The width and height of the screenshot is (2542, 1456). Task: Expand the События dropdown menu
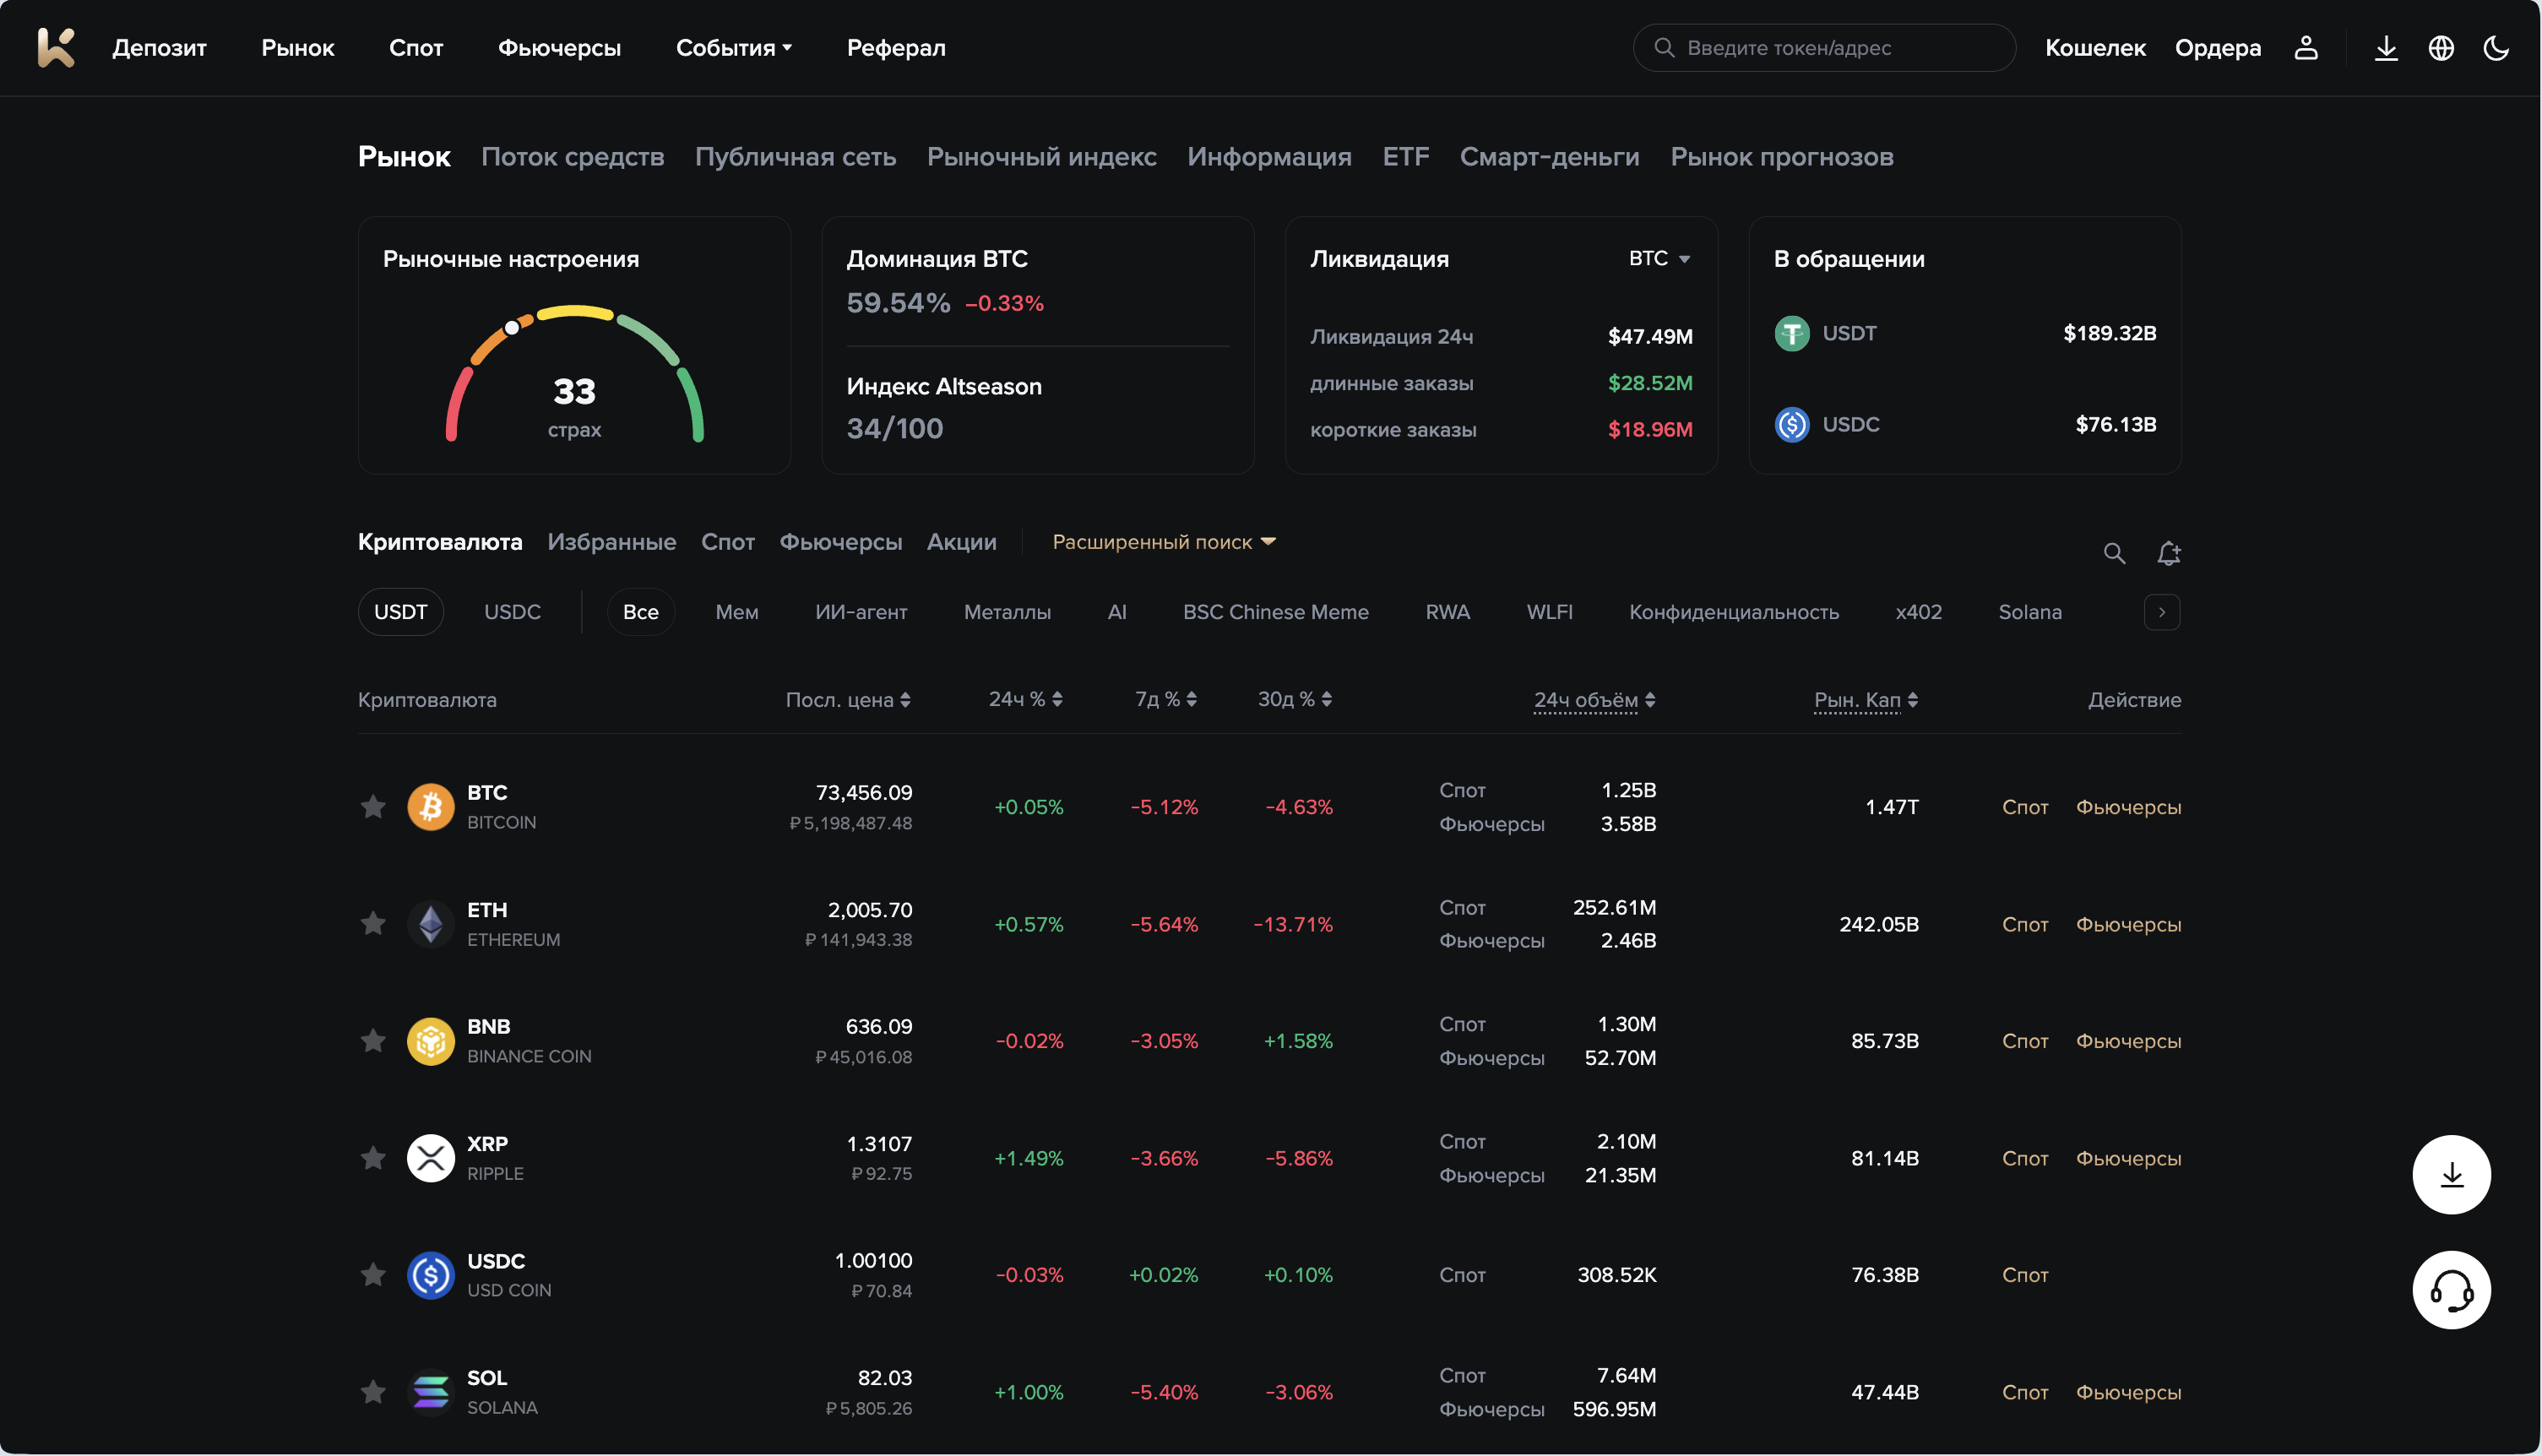[734, 47]
